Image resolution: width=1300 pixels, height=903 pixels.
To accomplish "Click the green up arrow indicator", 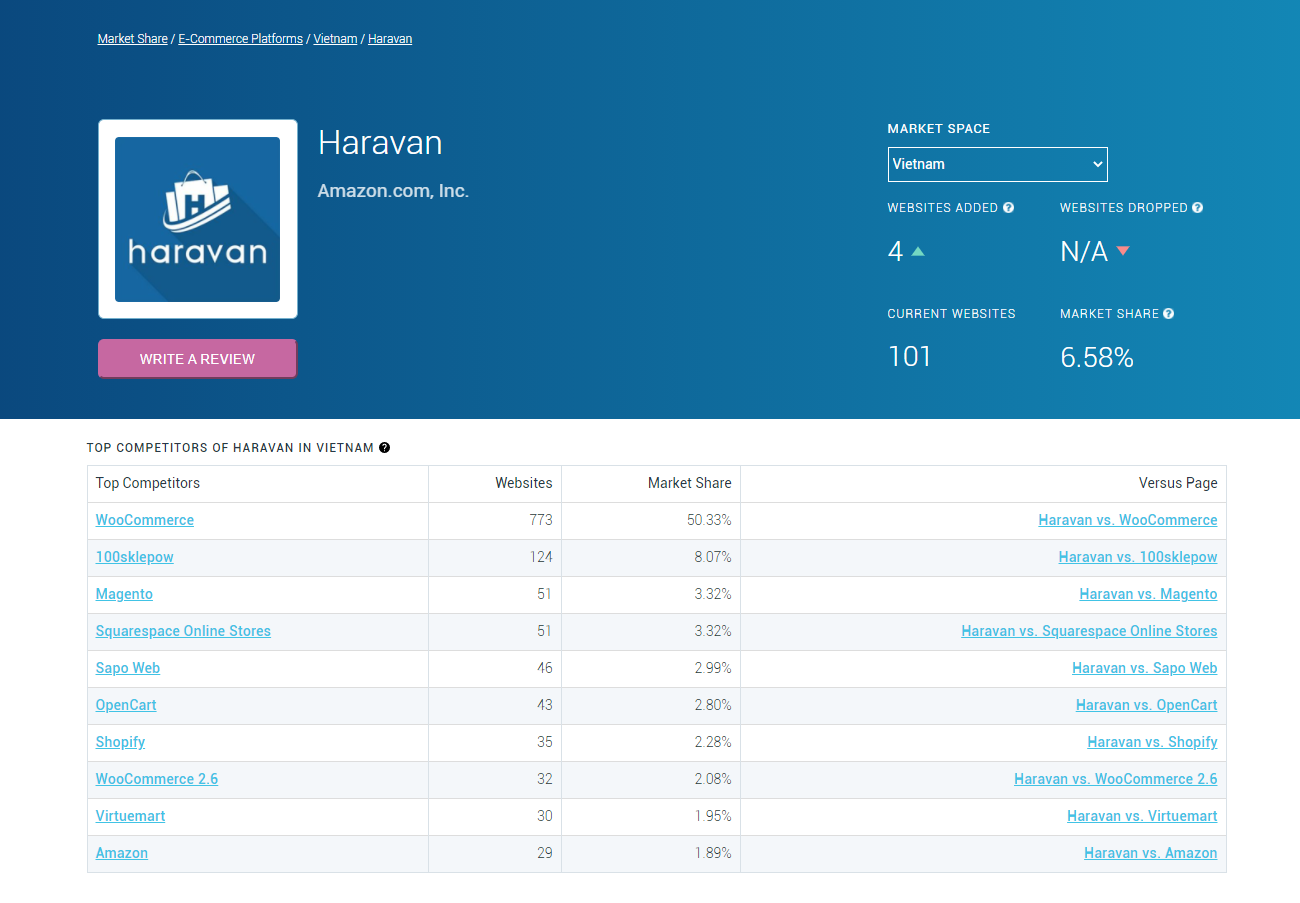I will tap(918, 251).
